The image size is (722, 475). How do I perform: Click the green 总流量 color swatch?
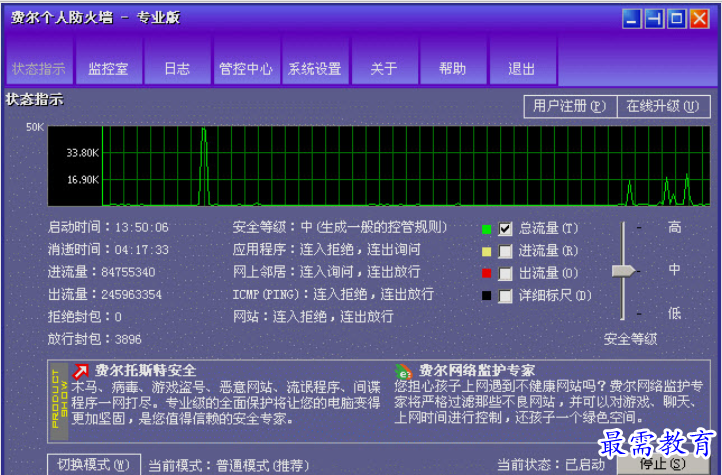point(486,229)
